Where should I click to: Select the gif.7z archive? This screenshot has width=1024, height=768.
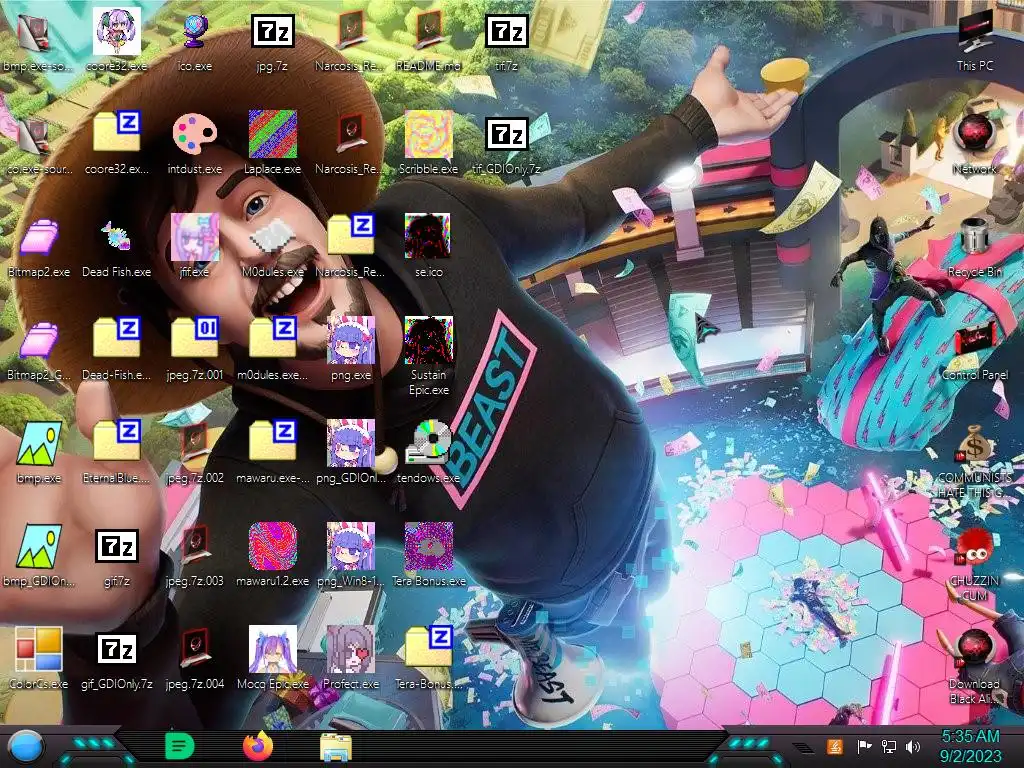click(x=117, y=546)
